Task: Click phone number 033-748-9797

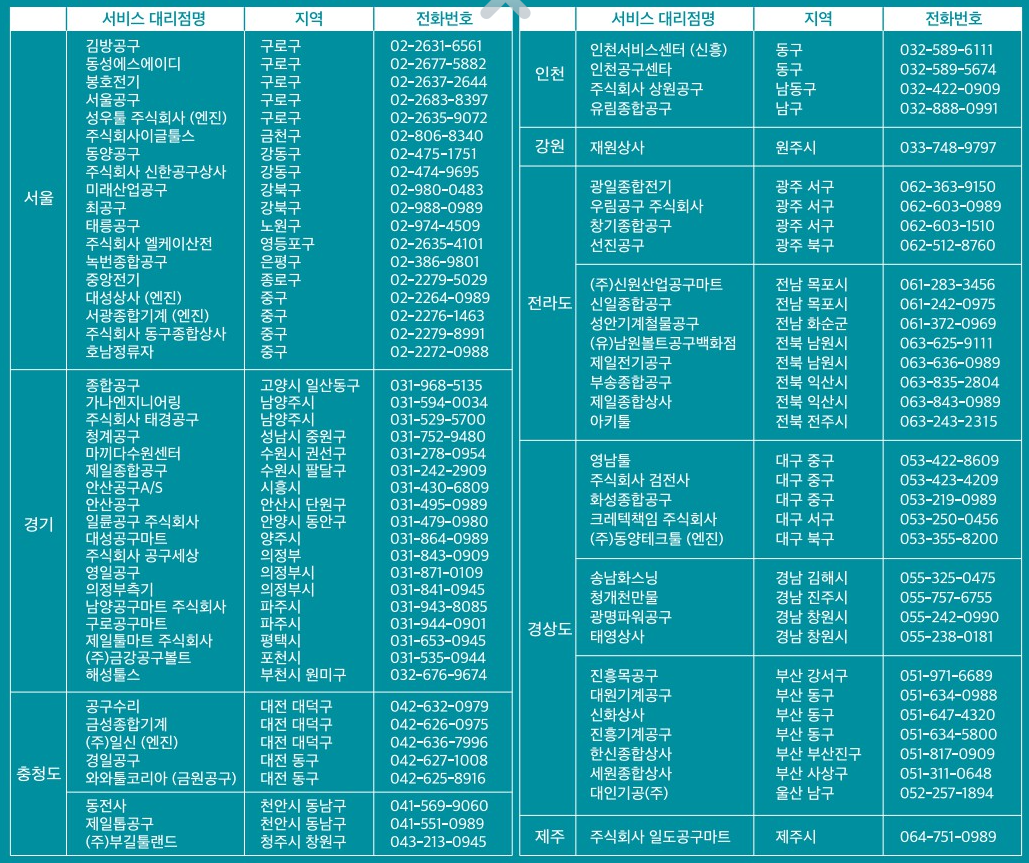Action: click(x=948, y=148)
